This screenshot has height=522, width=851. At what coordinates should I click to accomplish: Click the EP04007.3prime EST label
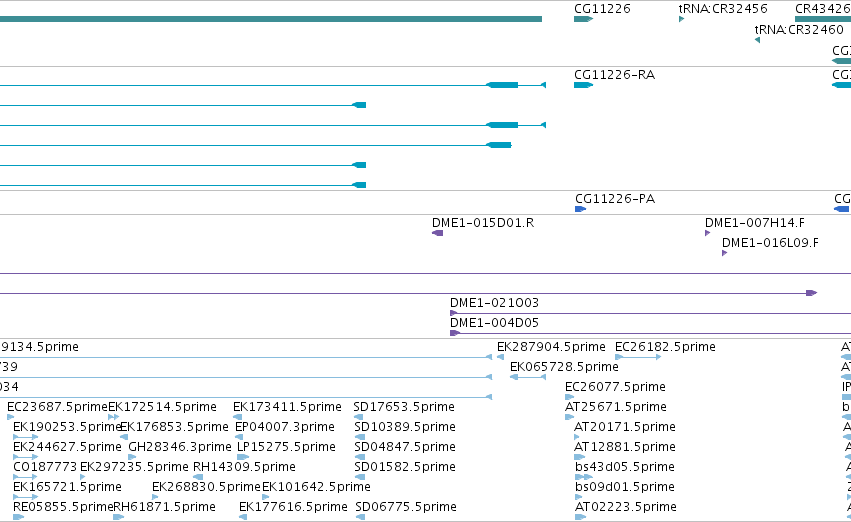pyautogui.click(x=284, y=427)
